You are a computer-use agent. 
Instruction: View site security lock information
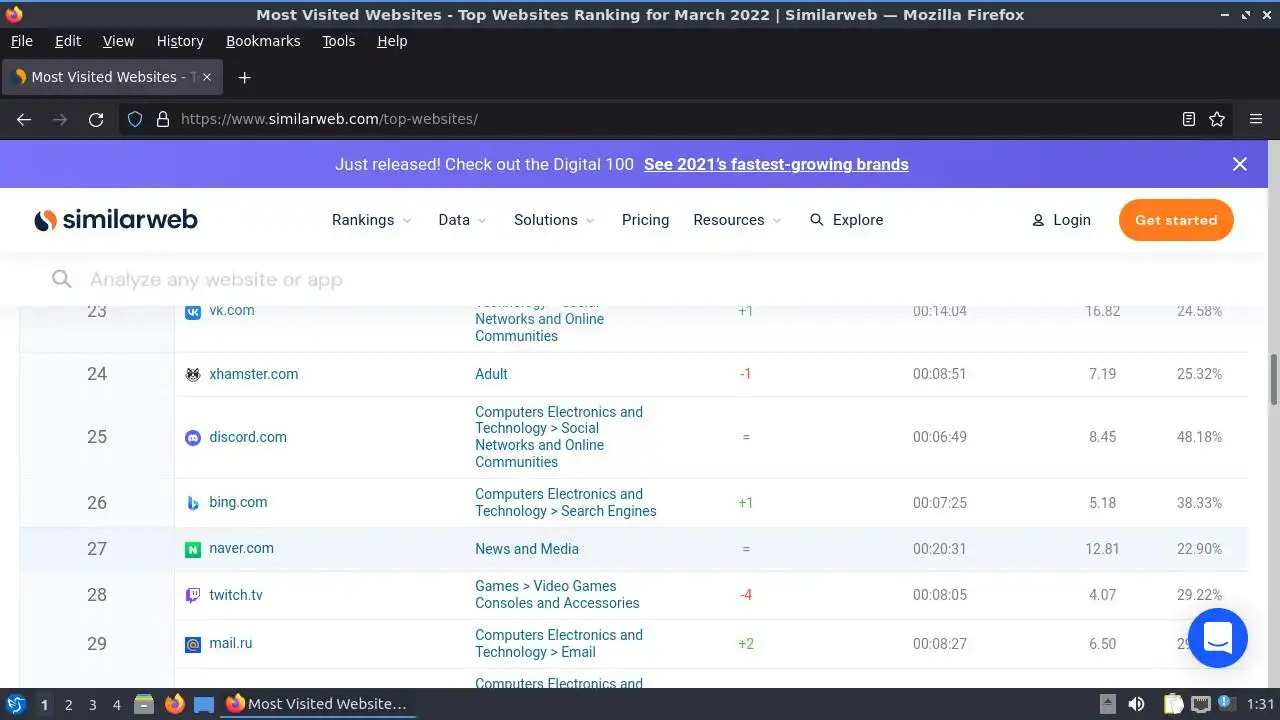[x=163, y=119]
